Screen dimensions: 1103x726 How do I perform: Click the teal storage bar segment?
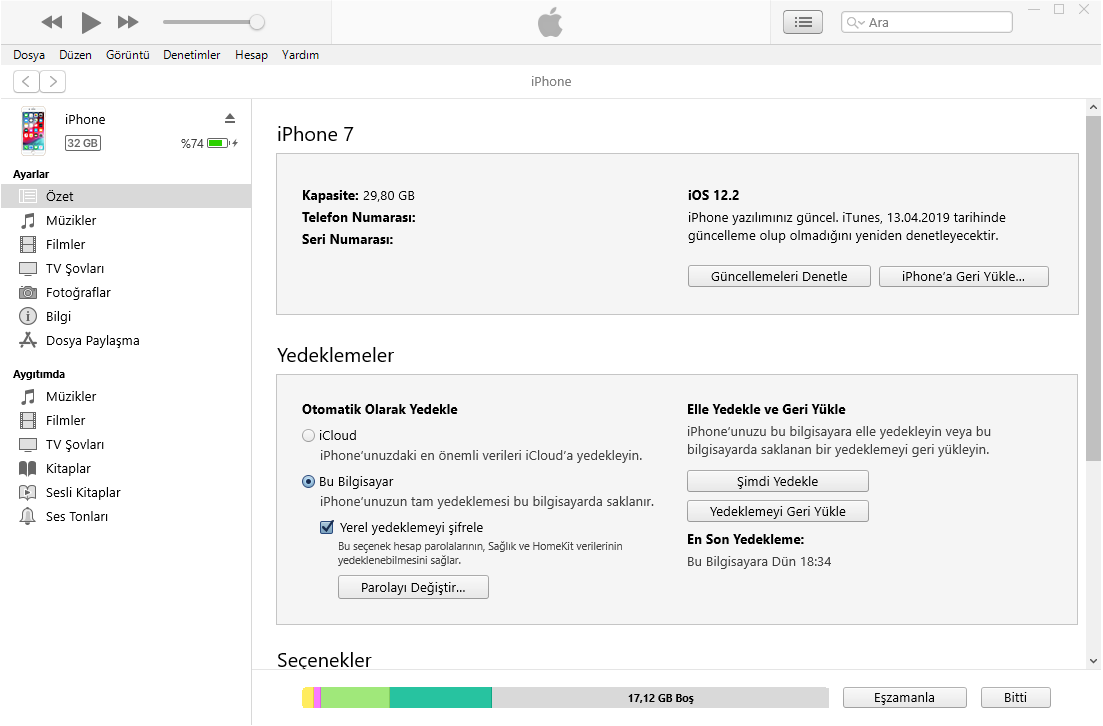coord(440,698)
